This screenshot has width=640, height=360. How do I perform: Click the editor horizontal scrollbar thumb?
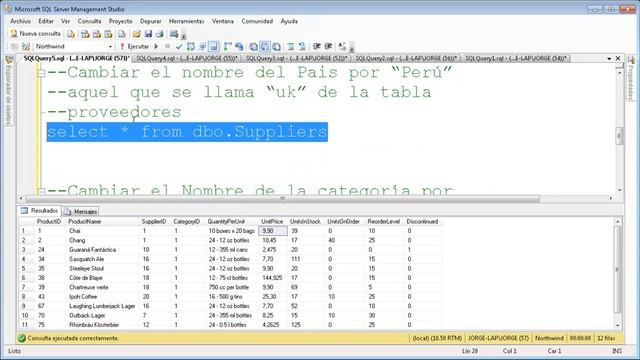[282, 199]
